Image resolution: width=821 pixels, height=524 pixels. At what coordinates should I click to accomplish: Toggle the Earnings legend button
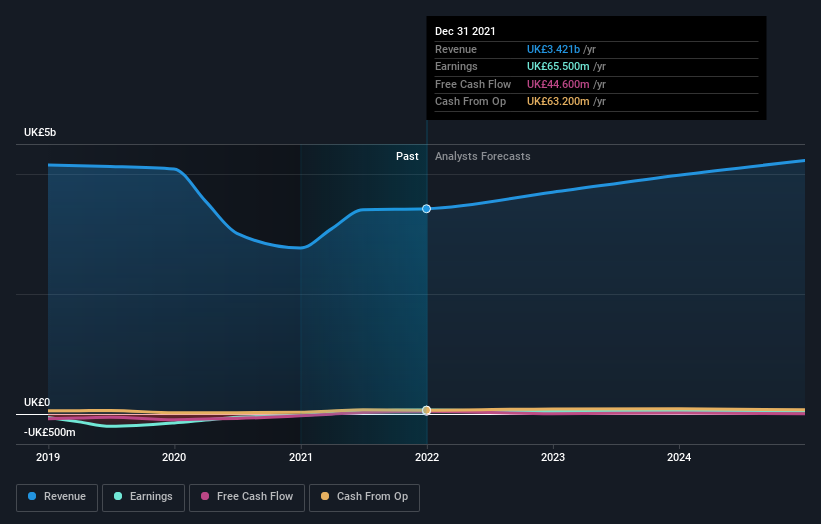(x=143, y=497)
